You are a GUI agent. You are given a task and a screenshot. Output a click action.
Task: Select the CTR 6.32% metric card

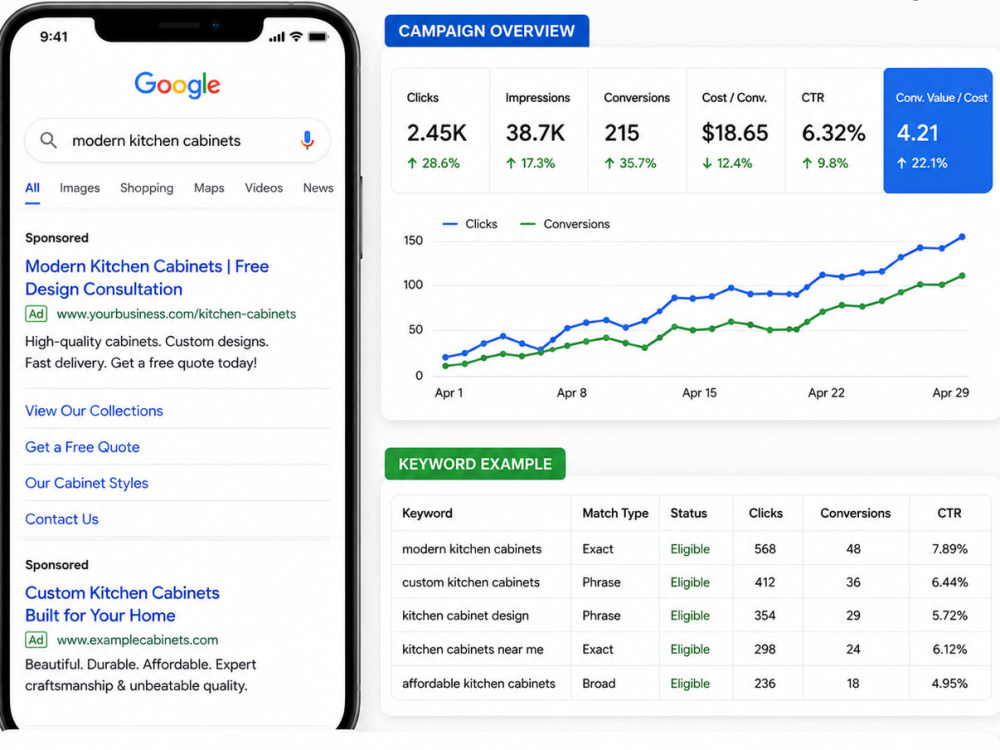(x=834, y=130)
